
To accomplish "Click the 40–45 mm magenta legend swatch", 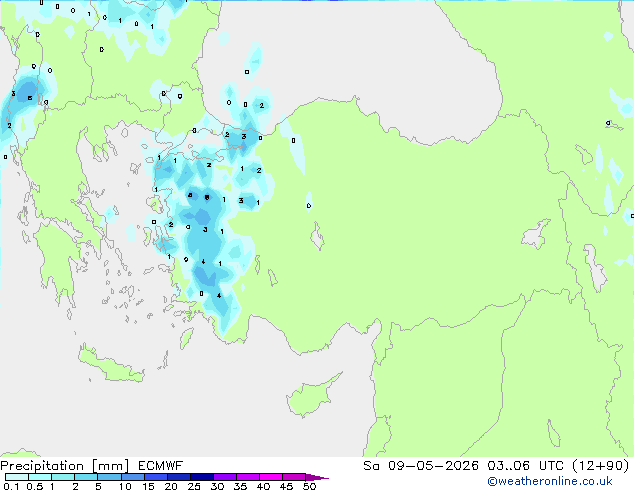I will pos(271,477).
